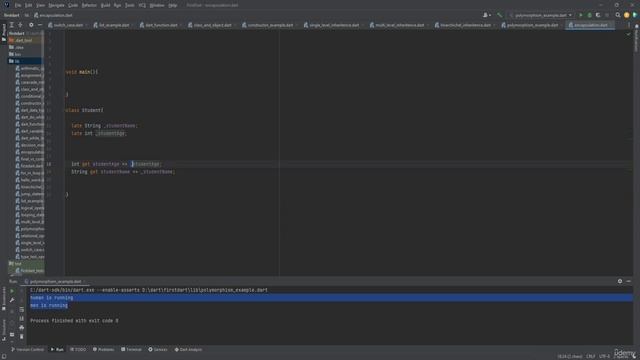Viewport: 640px width, 360px height.
Task: Open the Problems tool window
Action: pyautogui.click(x=103, y=350)
